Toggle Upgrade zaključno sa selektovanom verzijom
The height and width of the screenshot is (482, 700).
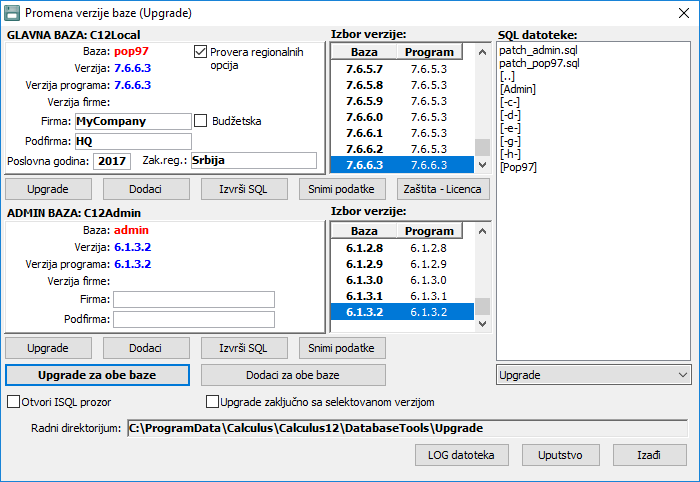coord(212,402)
